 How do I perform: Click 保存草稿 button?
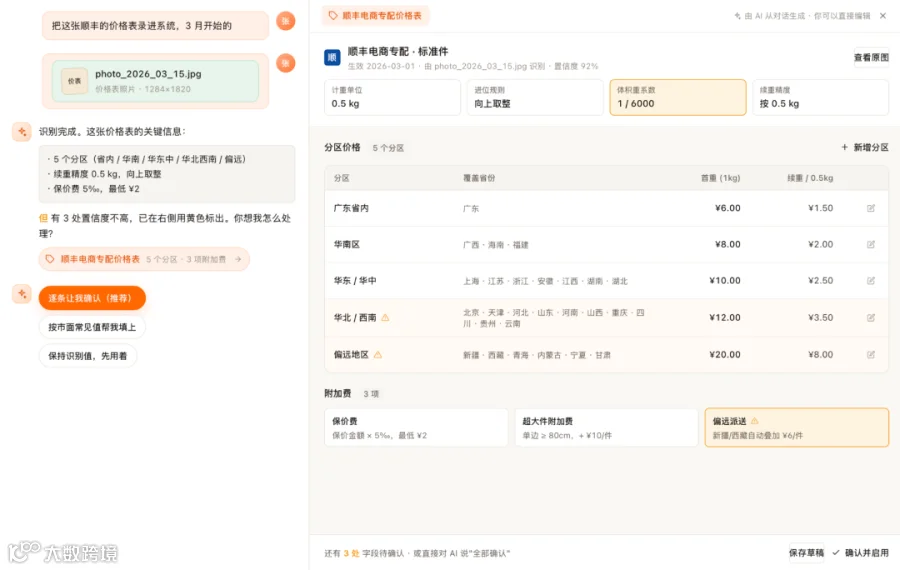pos(806,553)
